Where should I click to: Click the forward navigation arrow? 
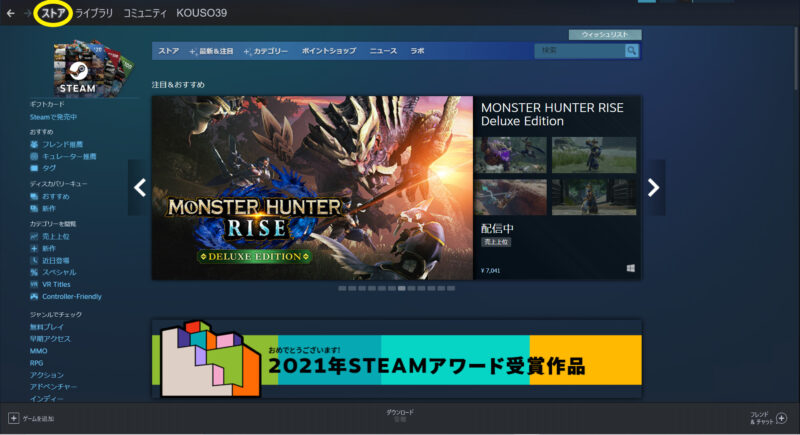pos(27,13)
